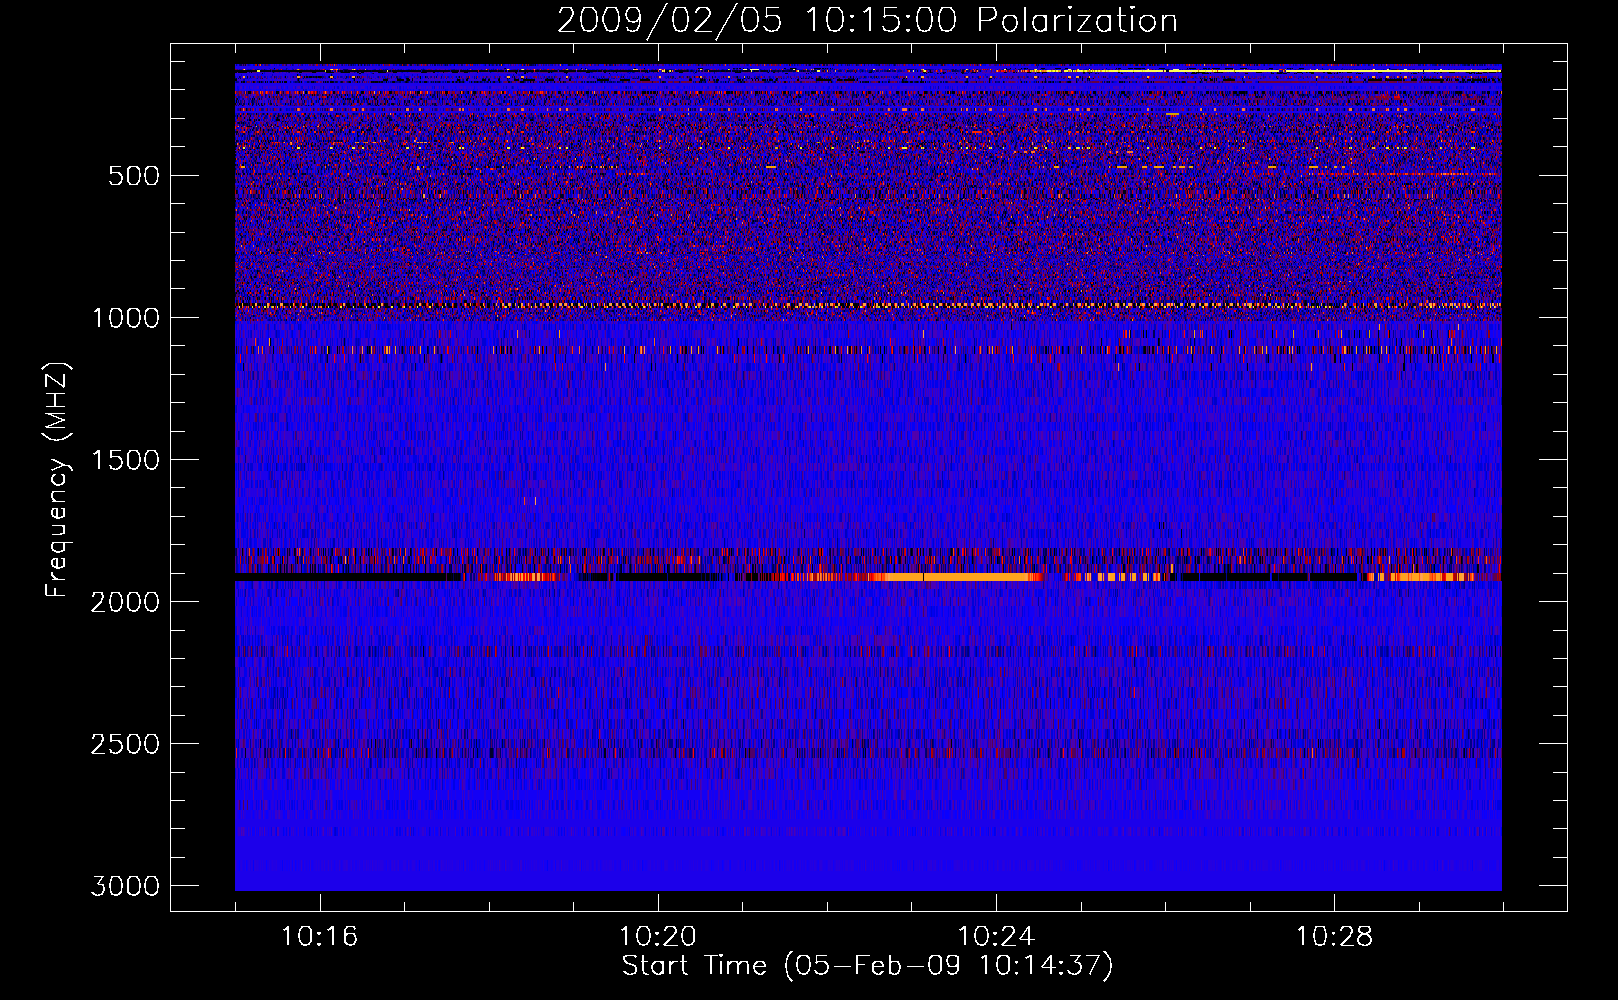Click the 10:28 time tick label
This screenshot has height=1000, width=1618.
pyautogui.click(x=1334, y=937)
